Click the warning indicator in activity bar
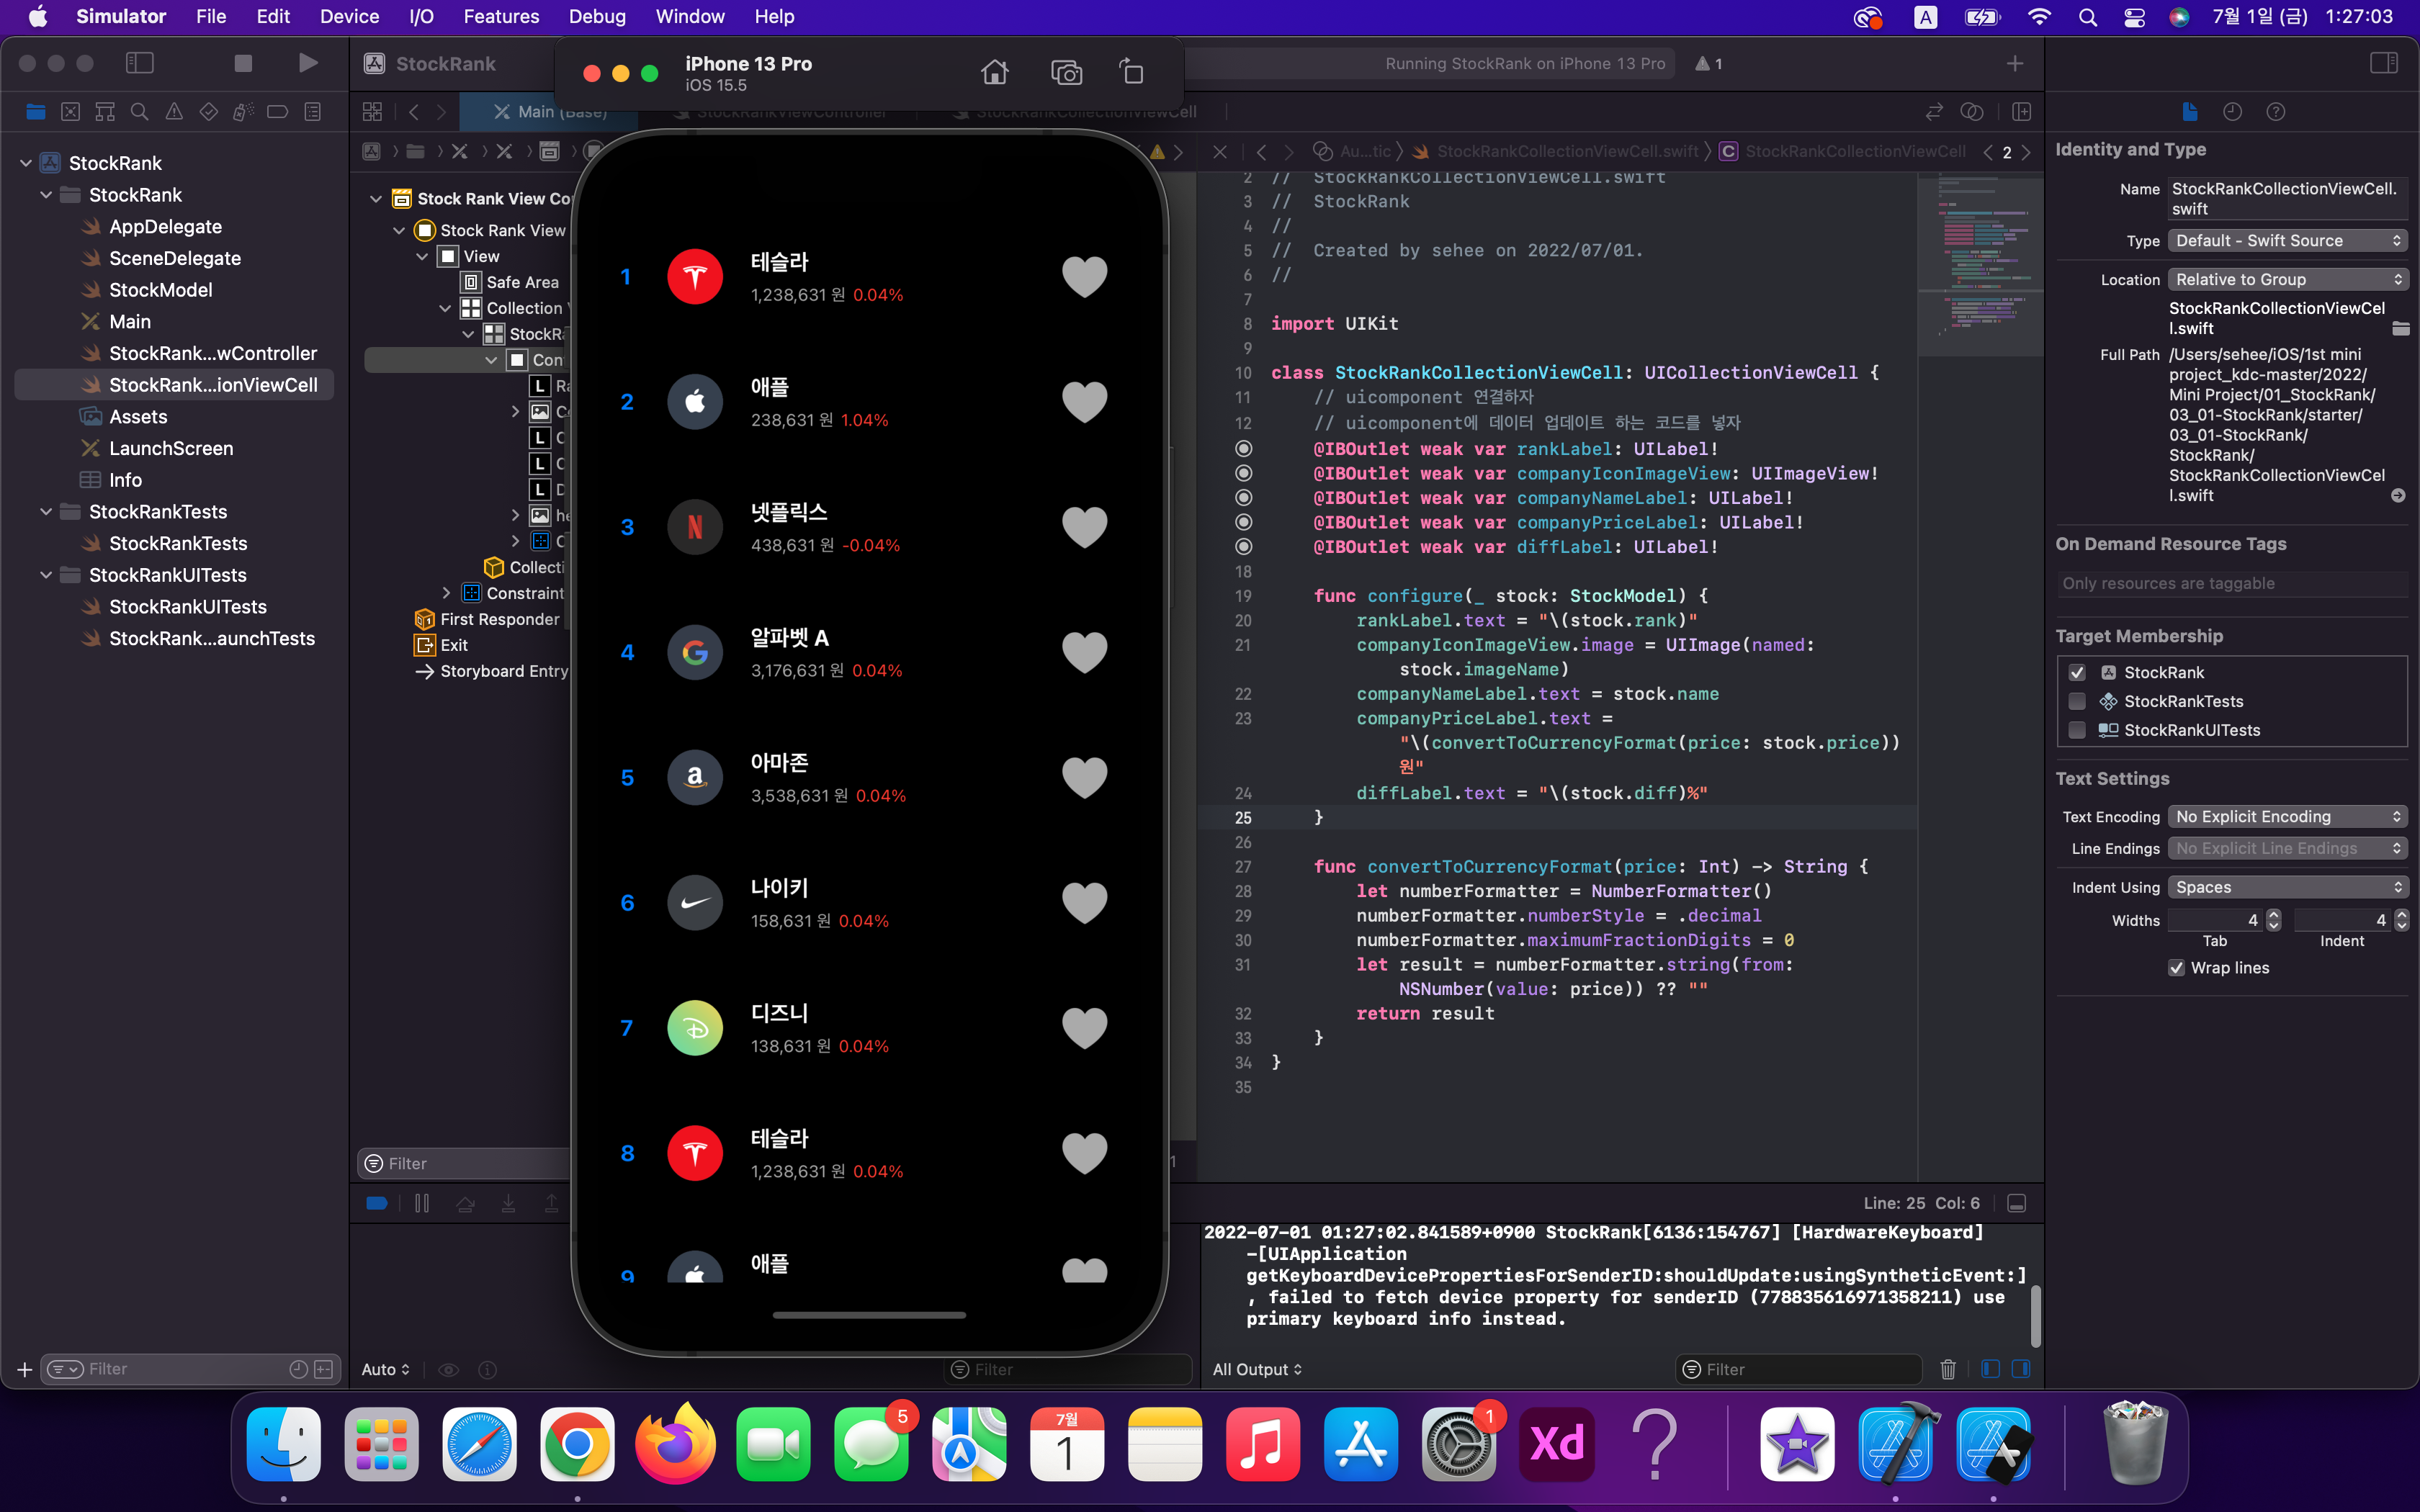 (1708, 63)
